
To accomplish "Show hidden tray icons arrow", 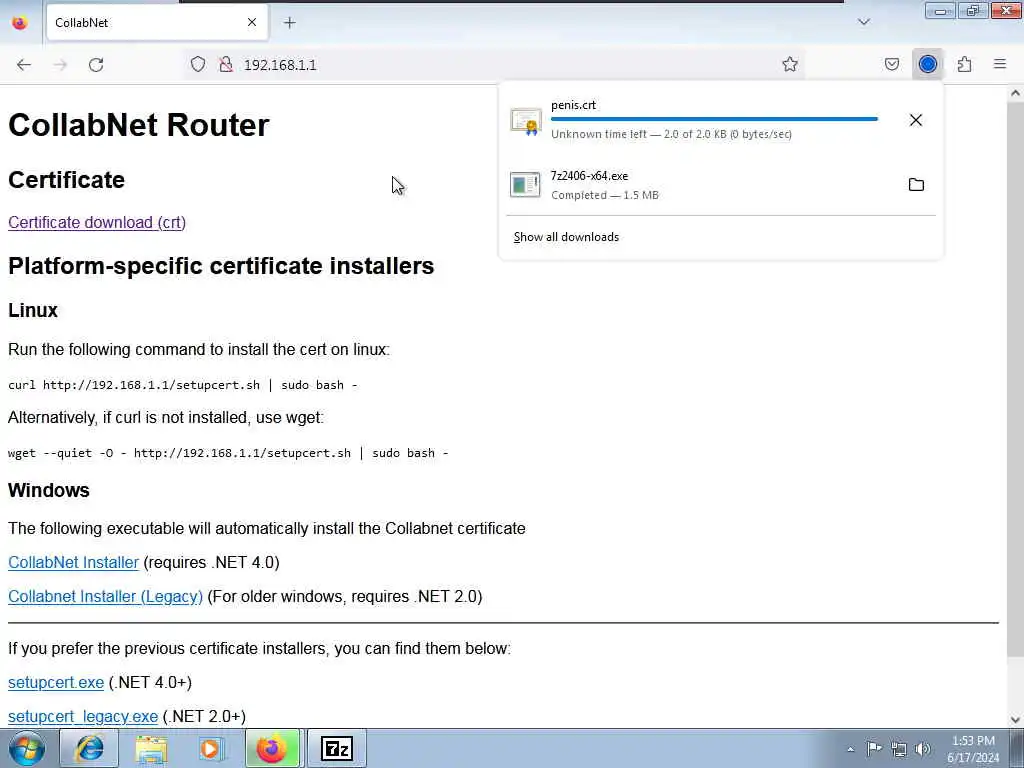I will (x=850, y=749).
